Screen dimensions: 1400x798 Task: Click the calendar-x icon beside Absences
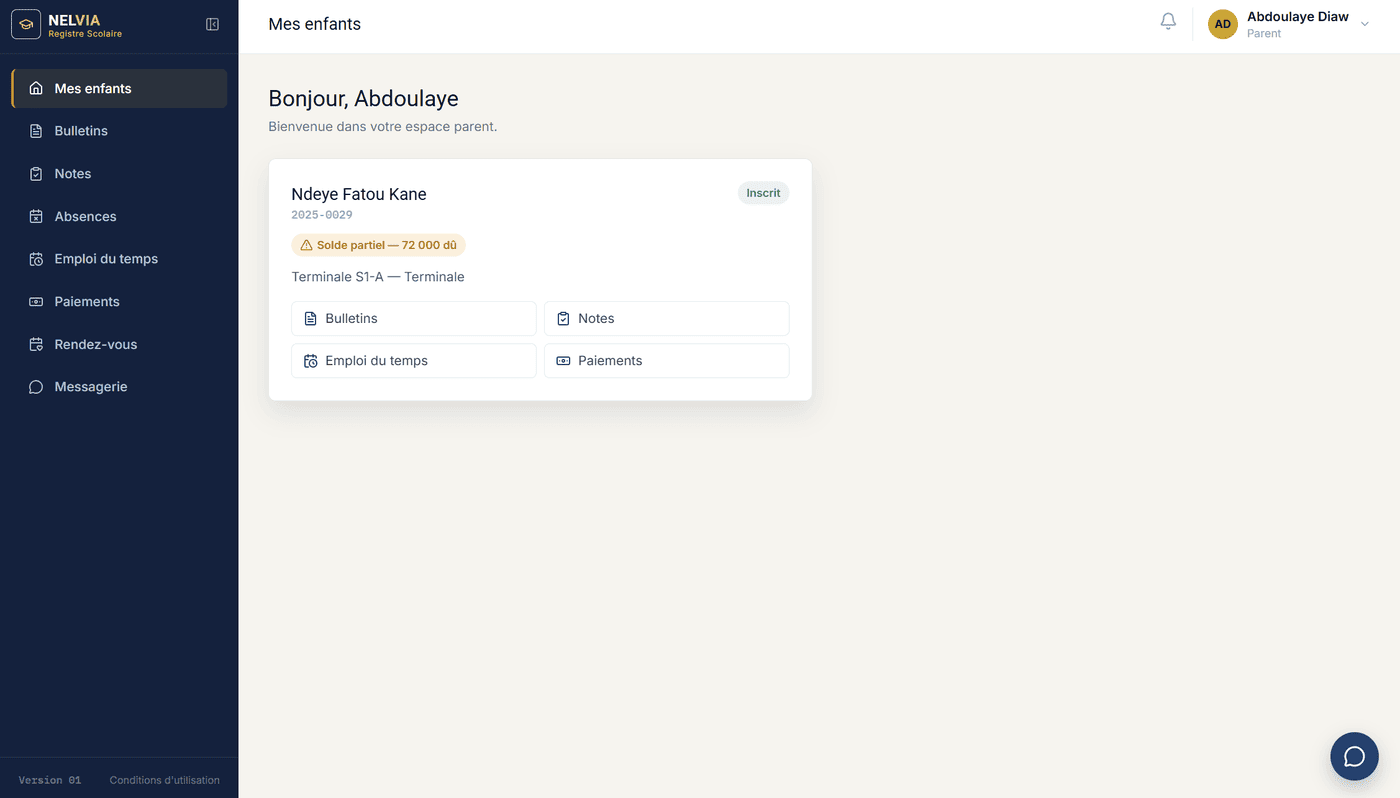point(36,216)
